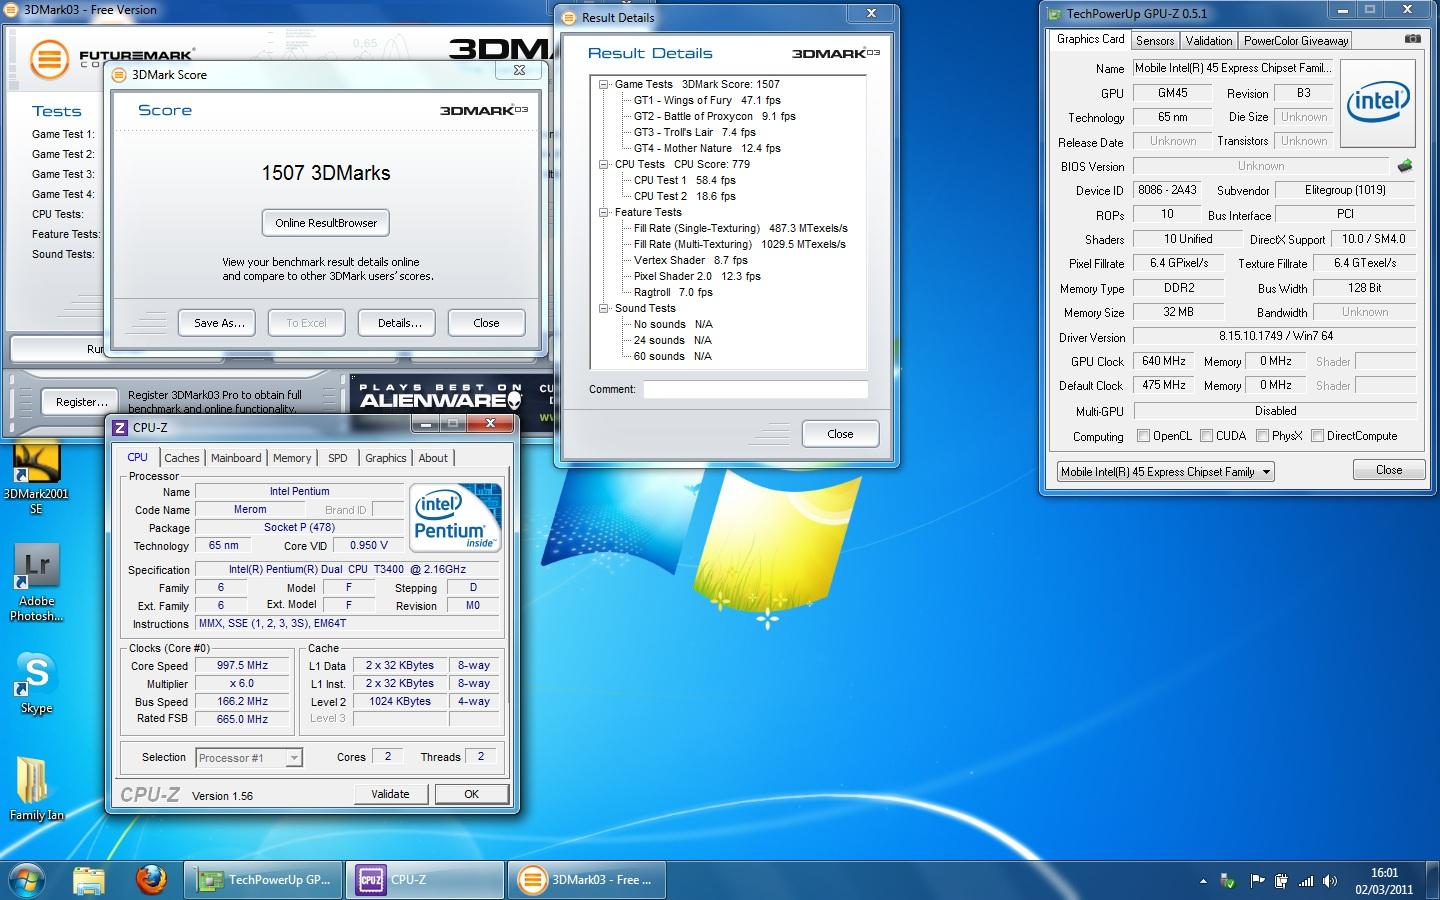Open the Skype desktop shortcut
1440x900 pixels.
point(37,684)
